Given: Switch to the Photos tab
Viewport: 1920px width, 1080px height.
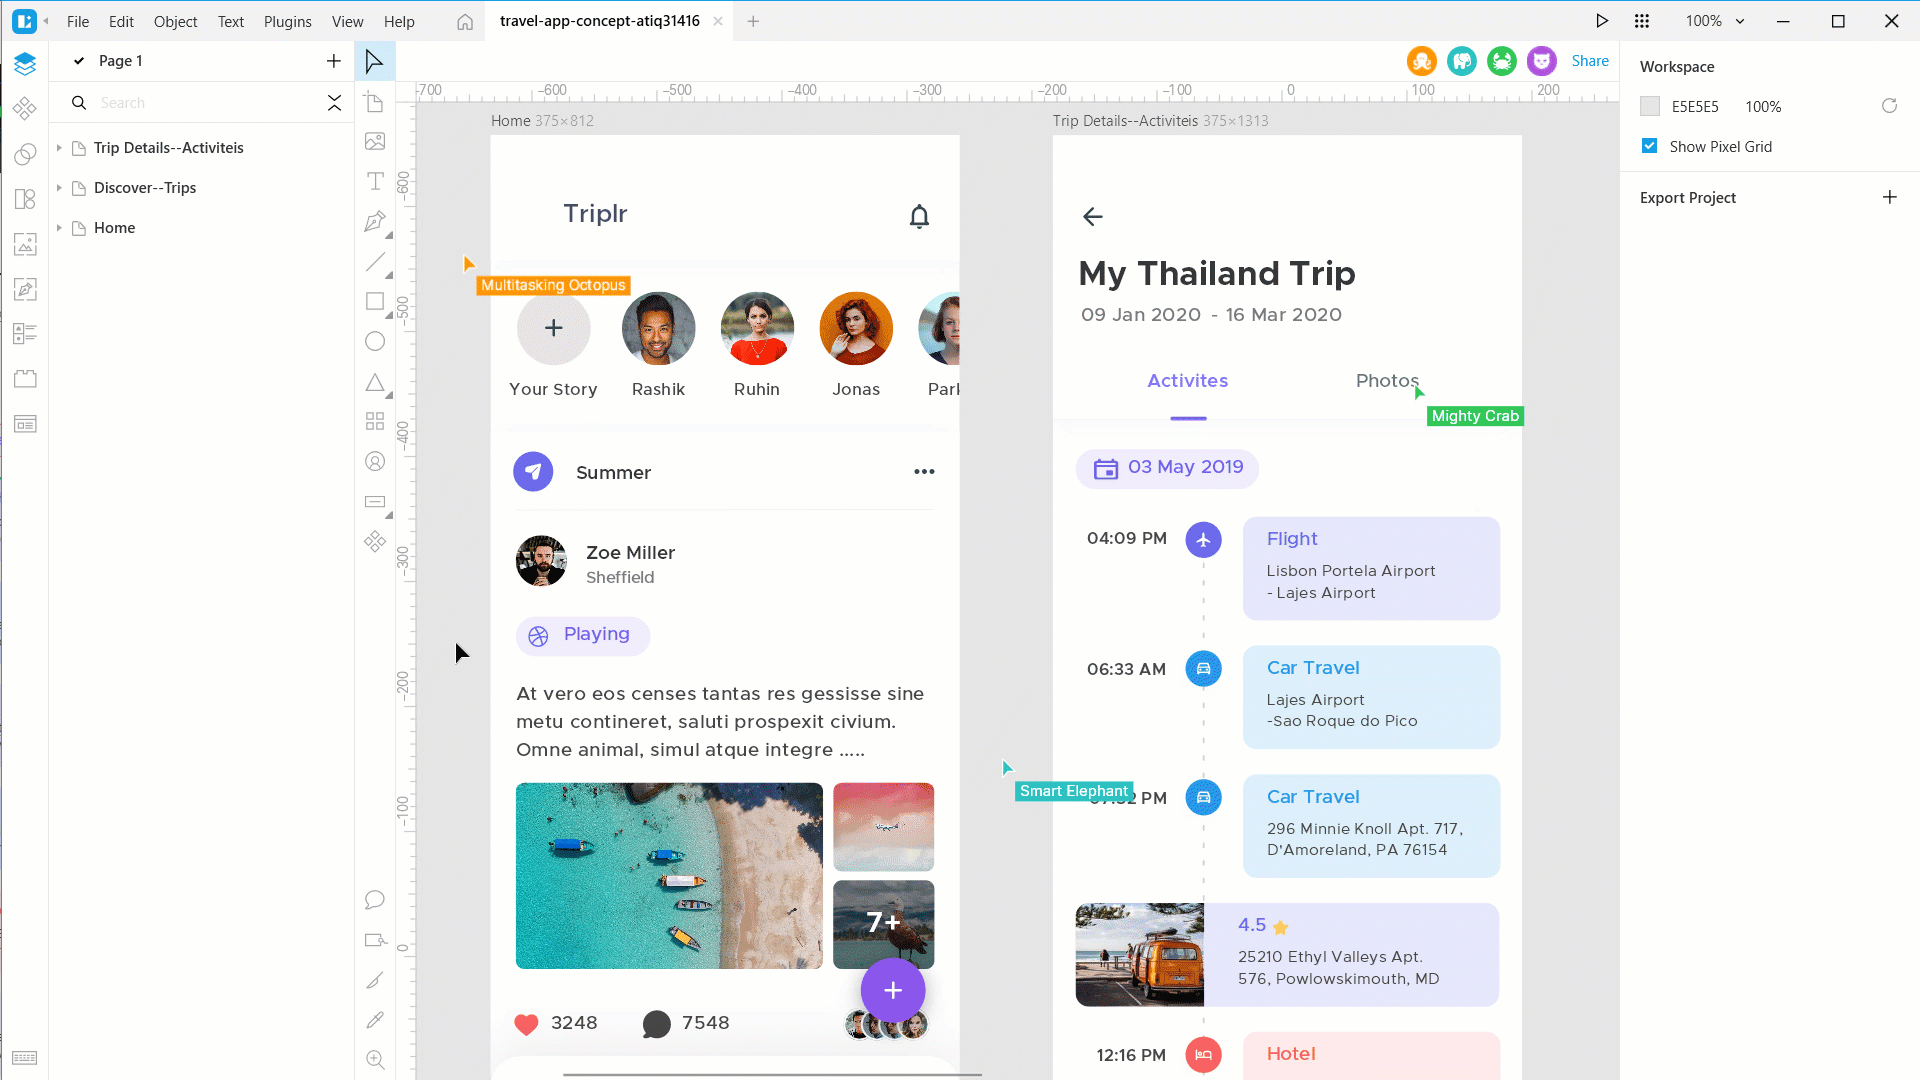Looking at the screenshot, I should 1386,380.
